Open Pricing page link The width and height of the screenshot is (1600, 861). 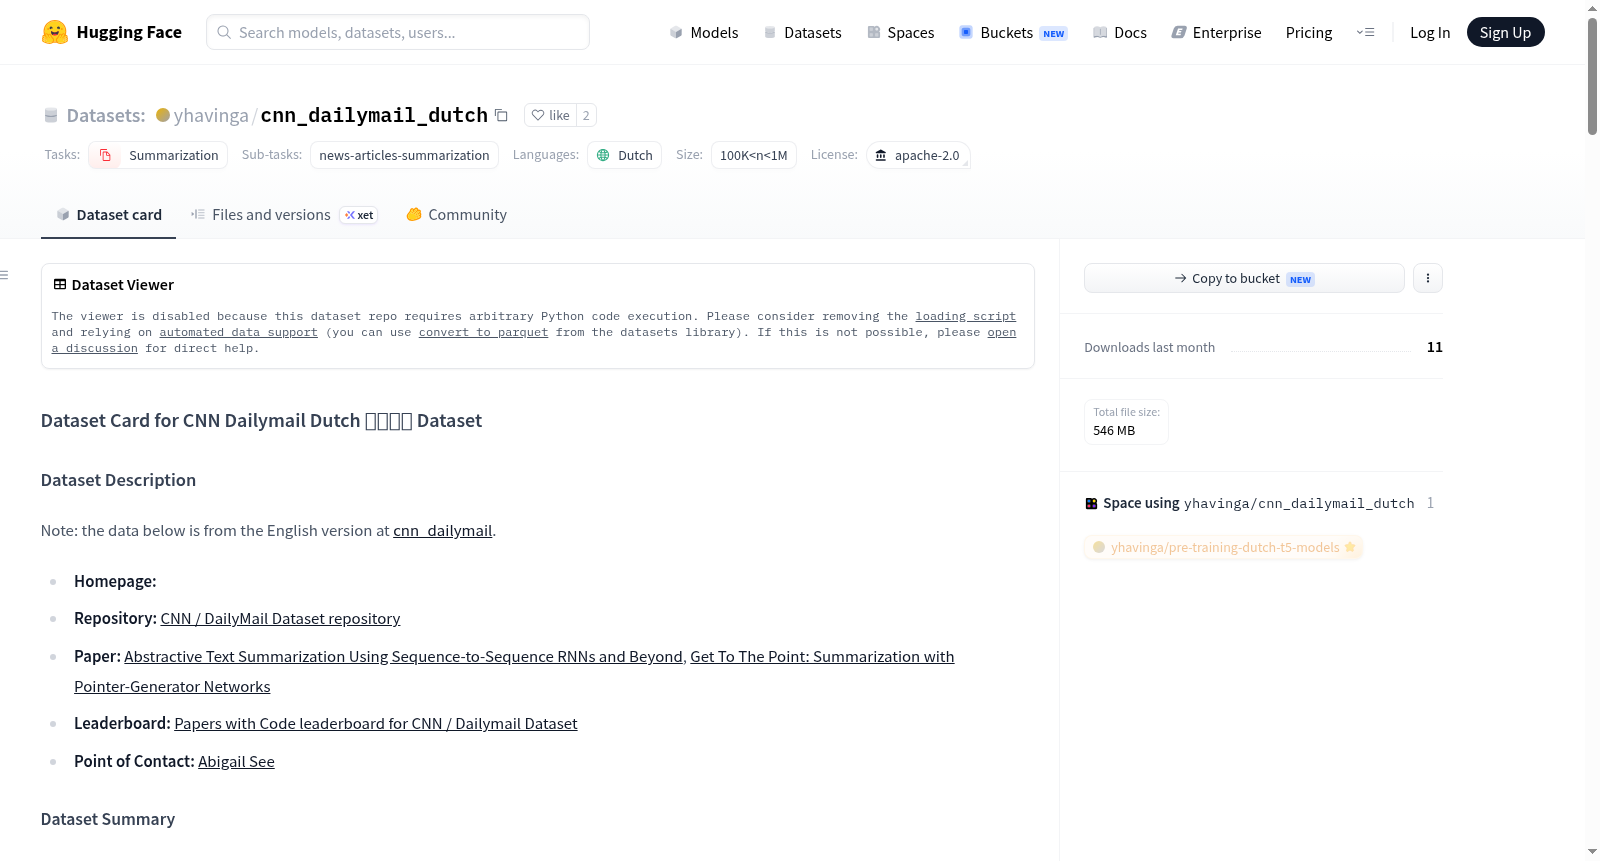(1308, 33)
